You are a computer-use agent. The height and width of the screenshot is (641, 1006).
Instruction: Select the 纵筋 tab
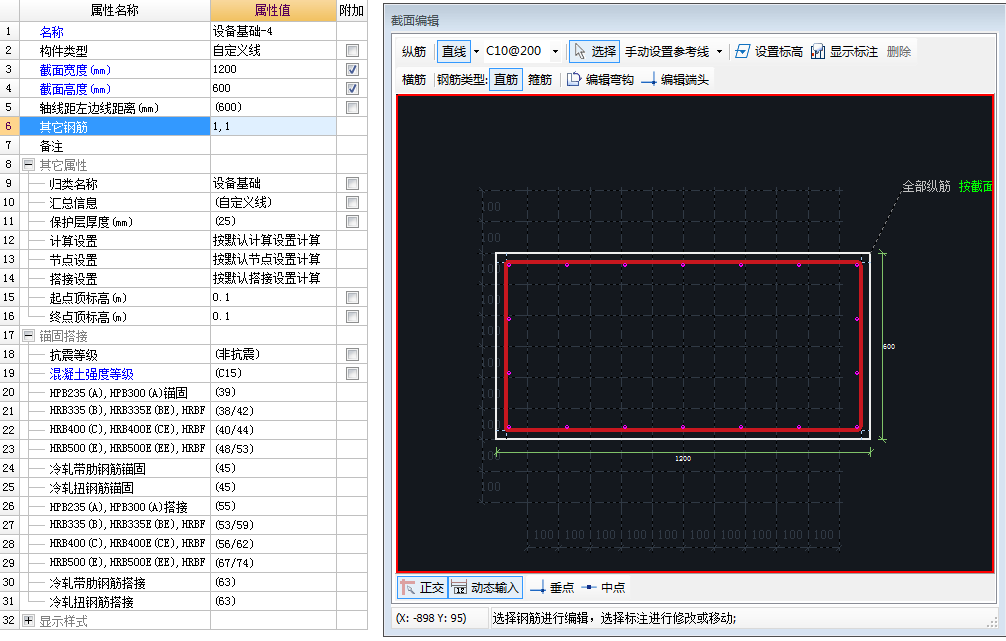[x=414, y=51]
